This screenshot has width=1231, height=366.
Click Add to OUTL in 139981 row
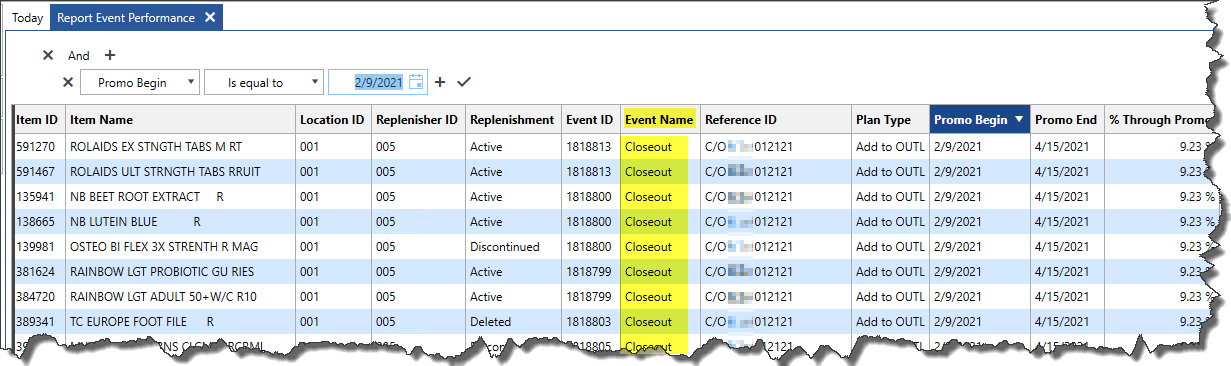pyautogui.click(x=890, y=247)
